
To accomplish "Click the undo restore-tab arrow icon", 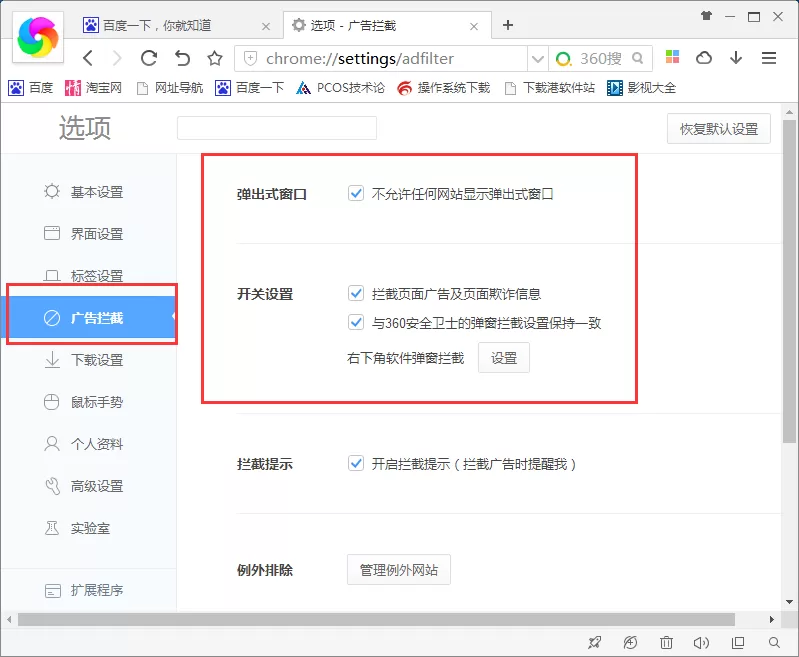I will [182, 58].
